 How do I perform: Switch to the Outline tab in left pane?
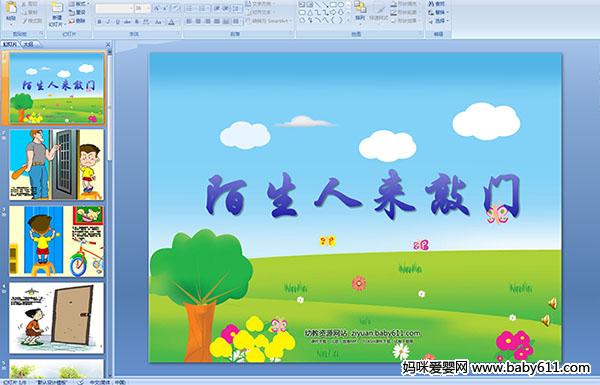point(28,44)
